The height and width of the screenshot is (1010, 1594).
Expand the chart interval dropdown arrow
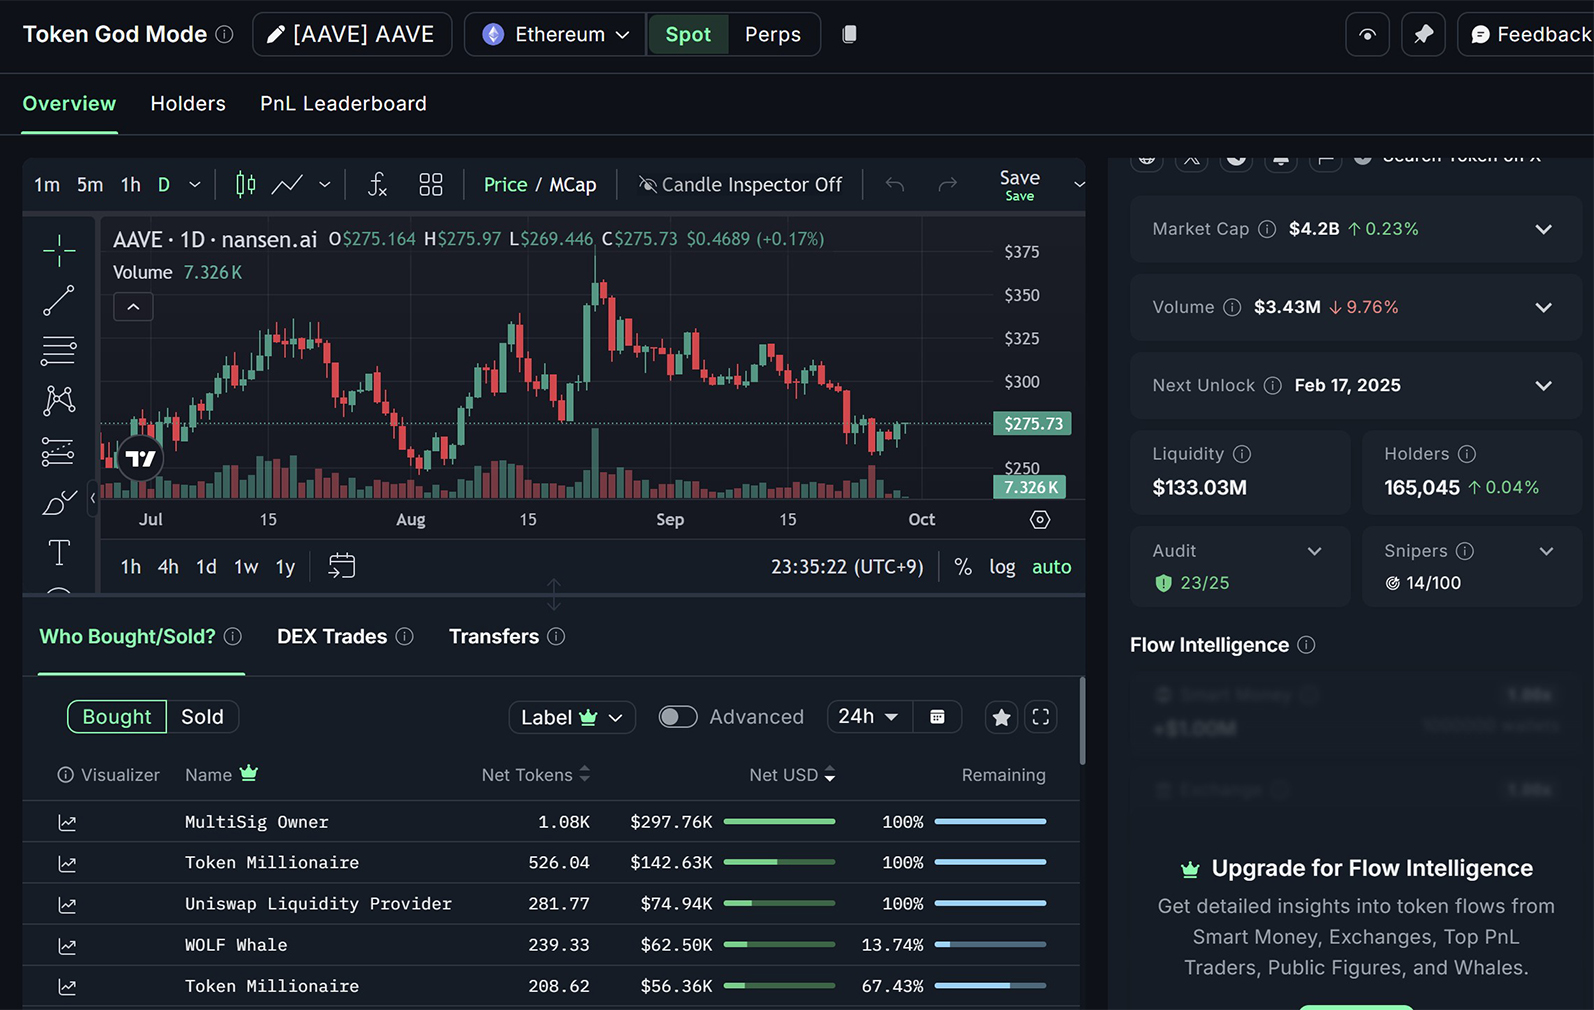(x=195, y=185)
